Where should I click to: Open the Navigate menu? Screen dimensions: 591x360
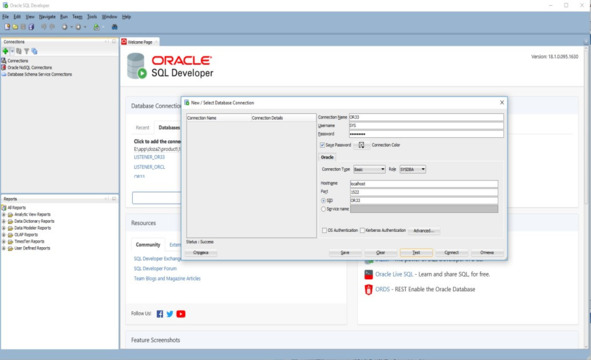click(47, 17)
